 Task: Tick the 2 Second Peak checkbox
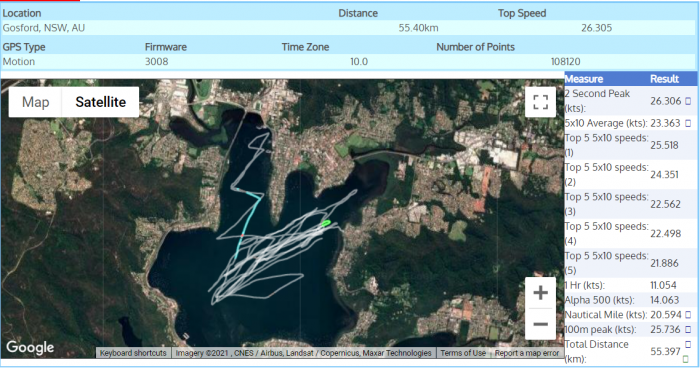[688, 101]
